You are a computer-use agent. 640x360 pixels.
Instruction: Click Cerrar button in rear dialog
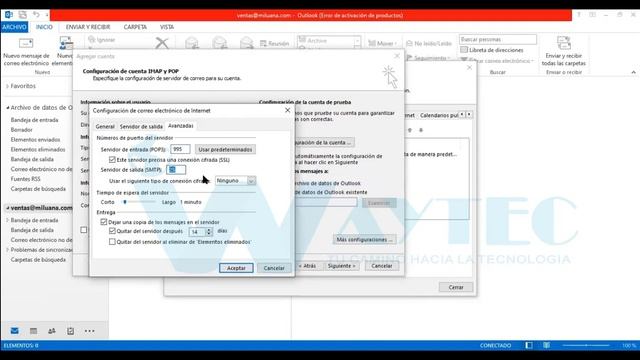456,287
